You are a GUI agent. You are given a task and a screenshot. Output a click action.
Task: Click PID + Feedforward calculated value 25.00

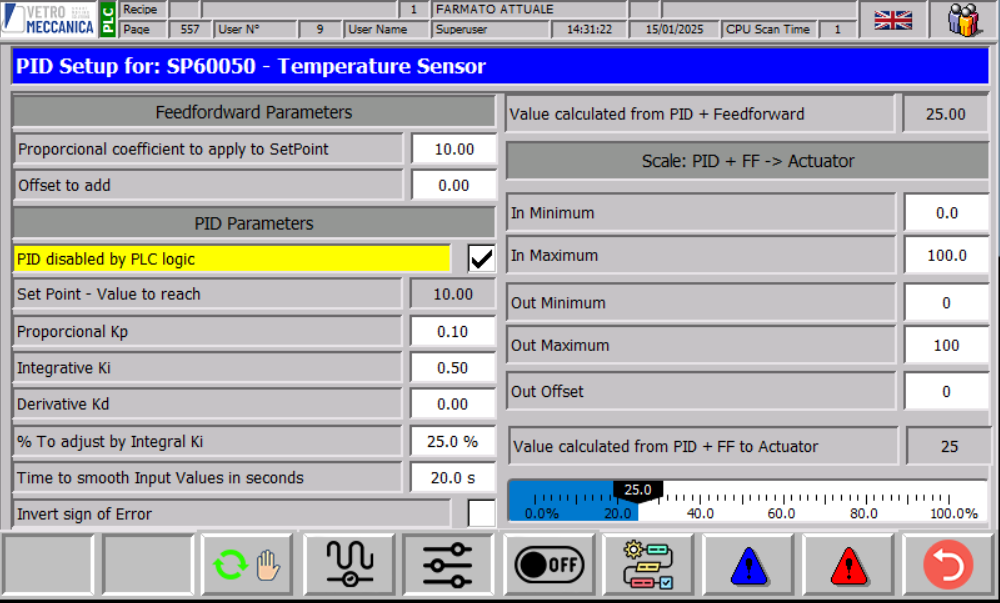(x=945, y=114)
